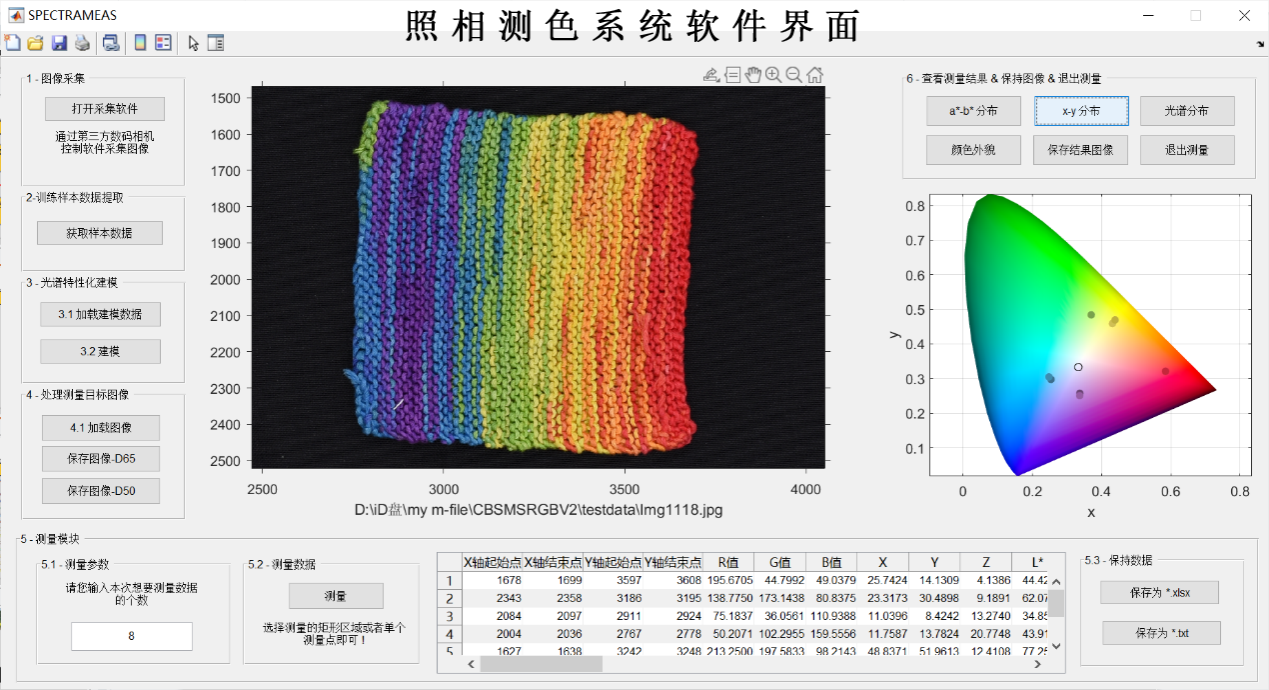Click the 4.1 加载图像 button

pos(101,428)
